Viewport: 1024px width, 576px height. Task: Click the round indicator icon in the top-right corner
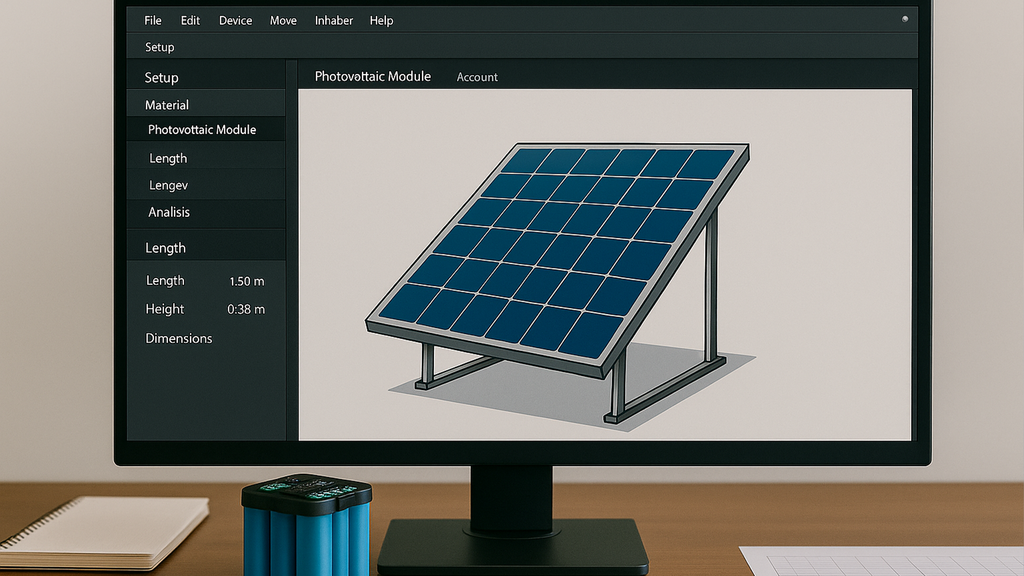click(905, 19)
